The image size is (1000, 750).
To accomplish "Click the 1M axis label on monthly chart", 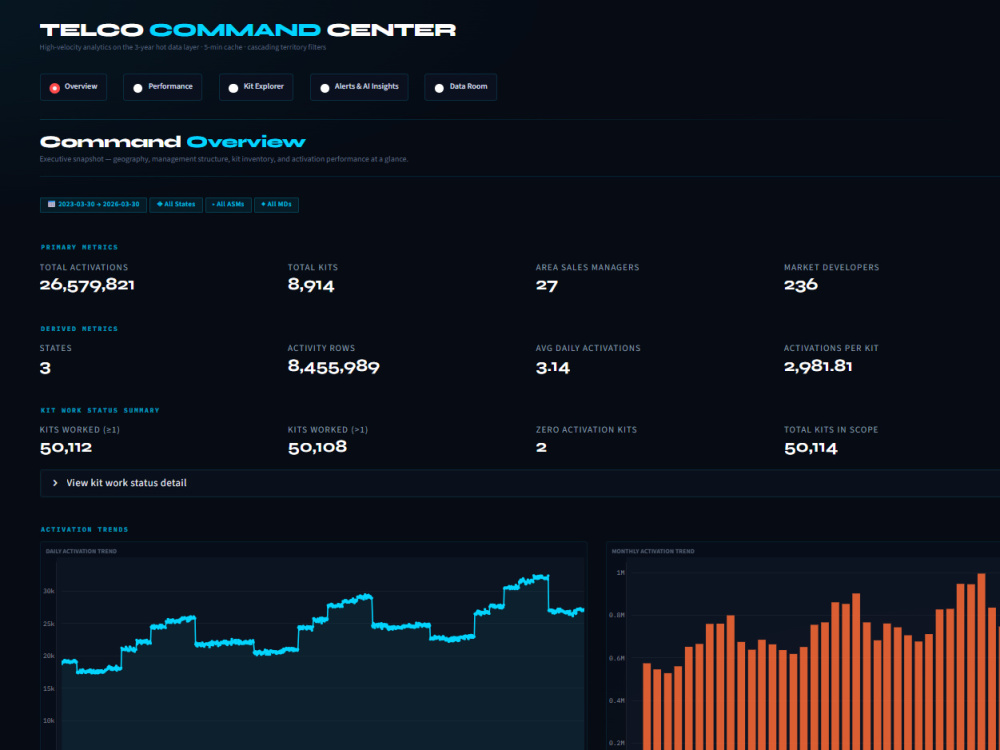I will pos(621,573).
